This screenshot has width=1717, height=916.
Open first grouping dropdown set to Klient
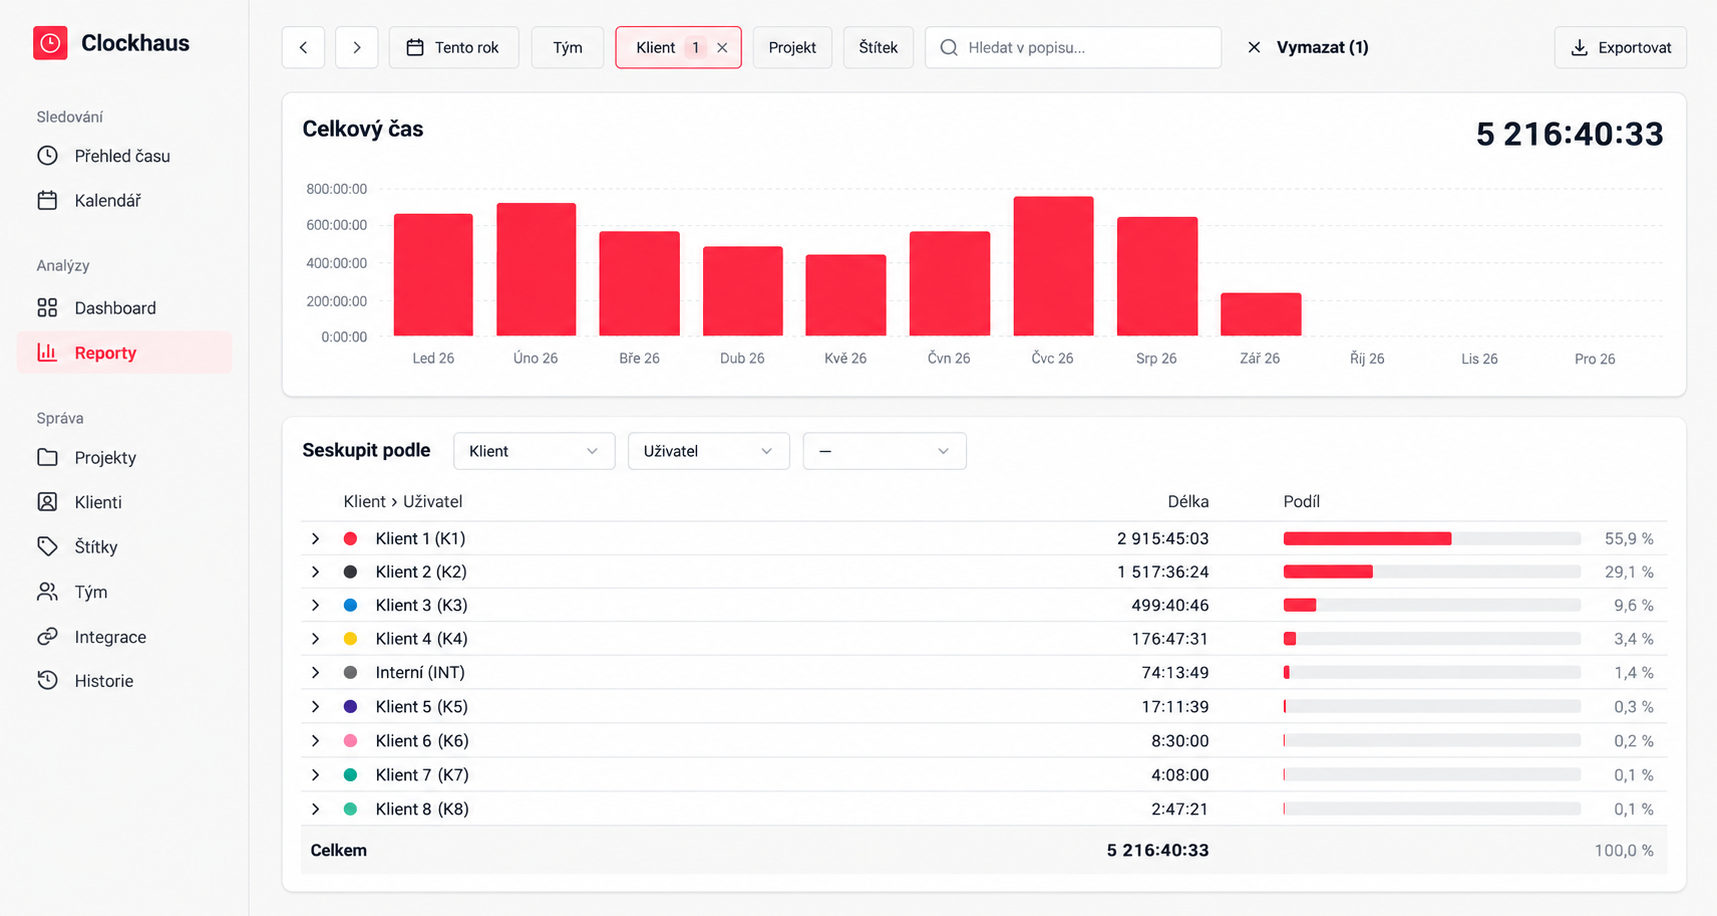click(534, 451)
